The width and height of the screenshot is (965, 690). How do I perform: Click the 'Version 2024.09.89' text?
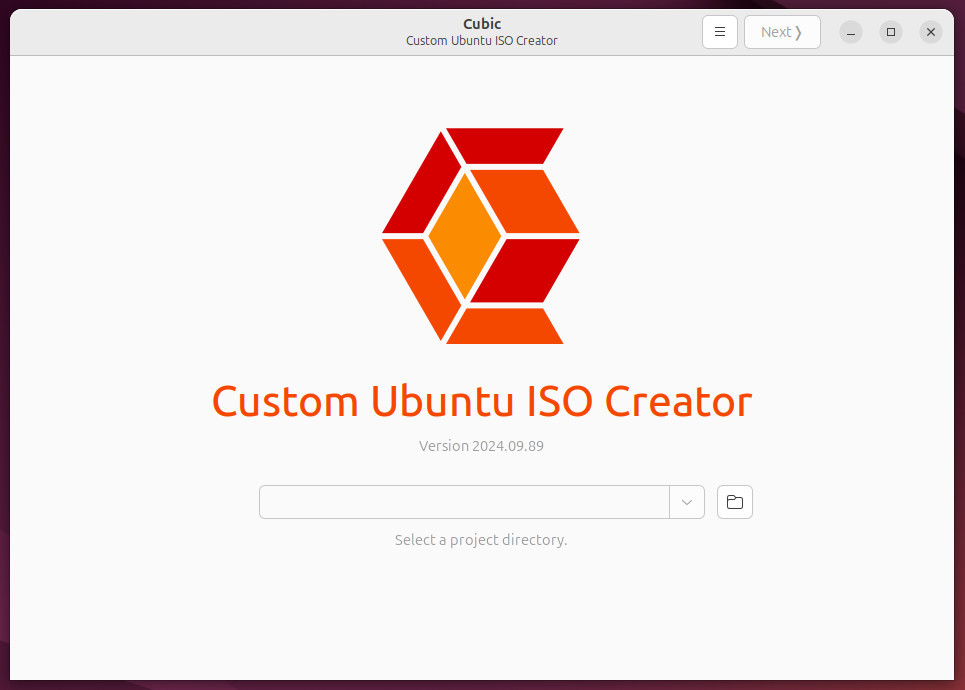coord(481,446)
